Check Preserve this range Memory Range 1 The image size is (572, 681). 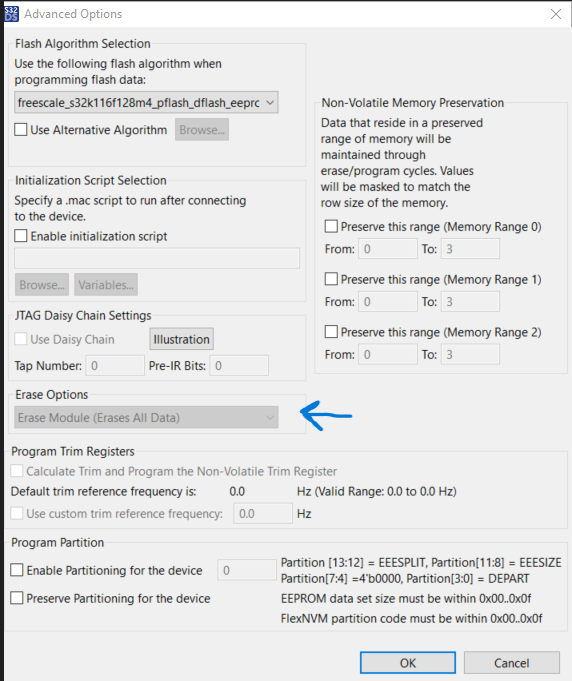331,279
